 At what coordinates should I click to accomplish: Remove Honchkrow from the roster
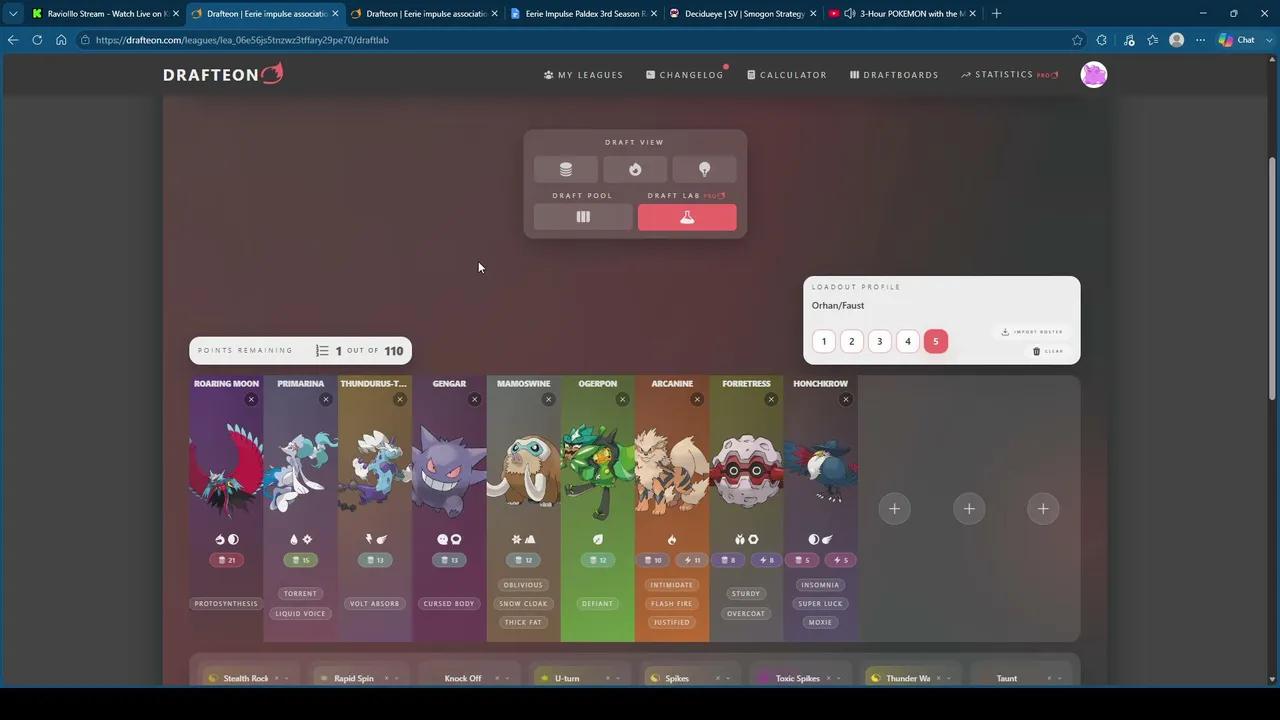845,400
